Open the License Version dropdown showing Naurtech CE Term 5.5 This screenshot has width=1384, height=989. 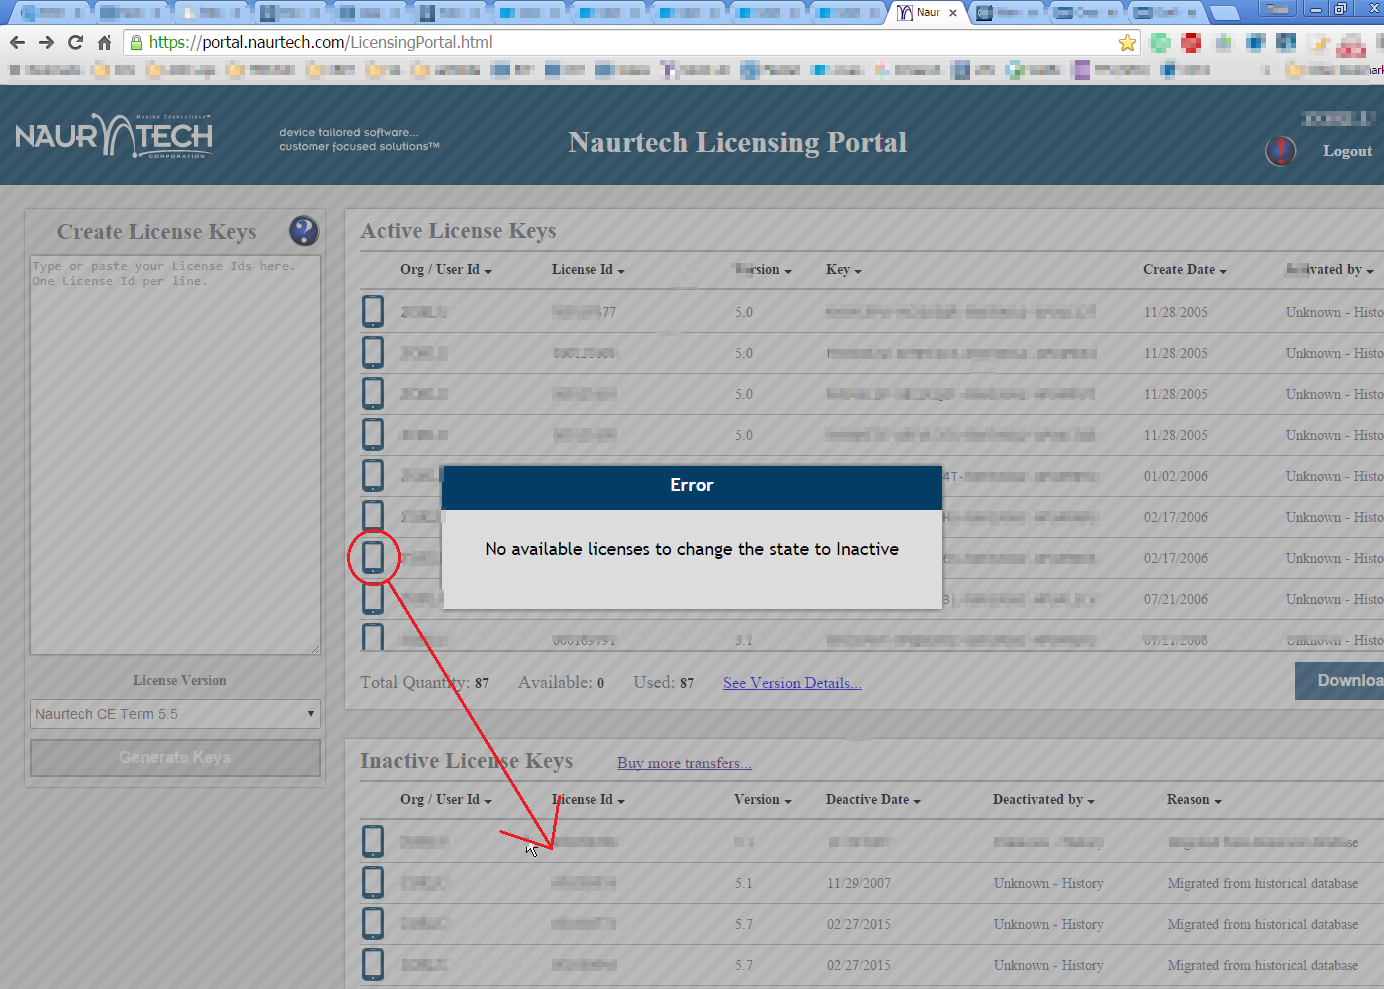(x=174, y=713)
